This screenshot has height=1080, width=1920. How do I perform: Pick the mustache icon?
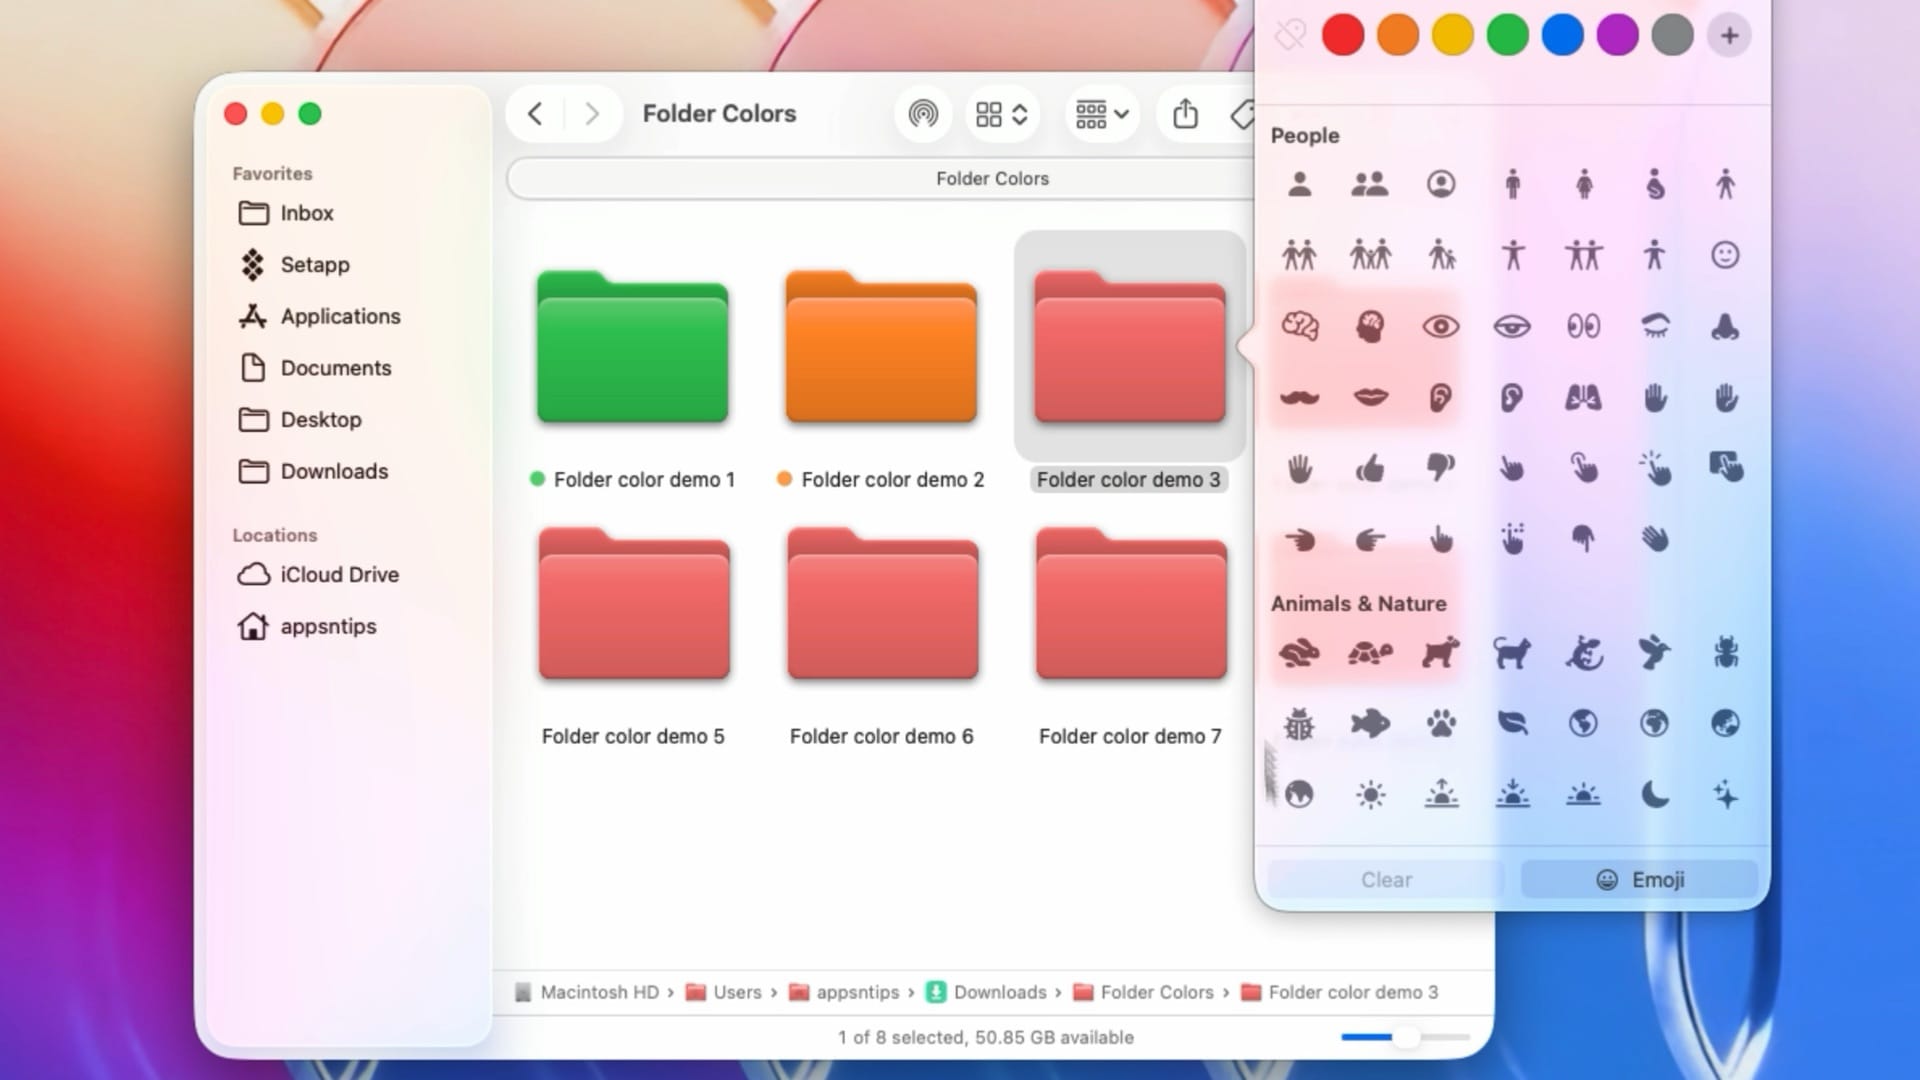(1298, 395)
